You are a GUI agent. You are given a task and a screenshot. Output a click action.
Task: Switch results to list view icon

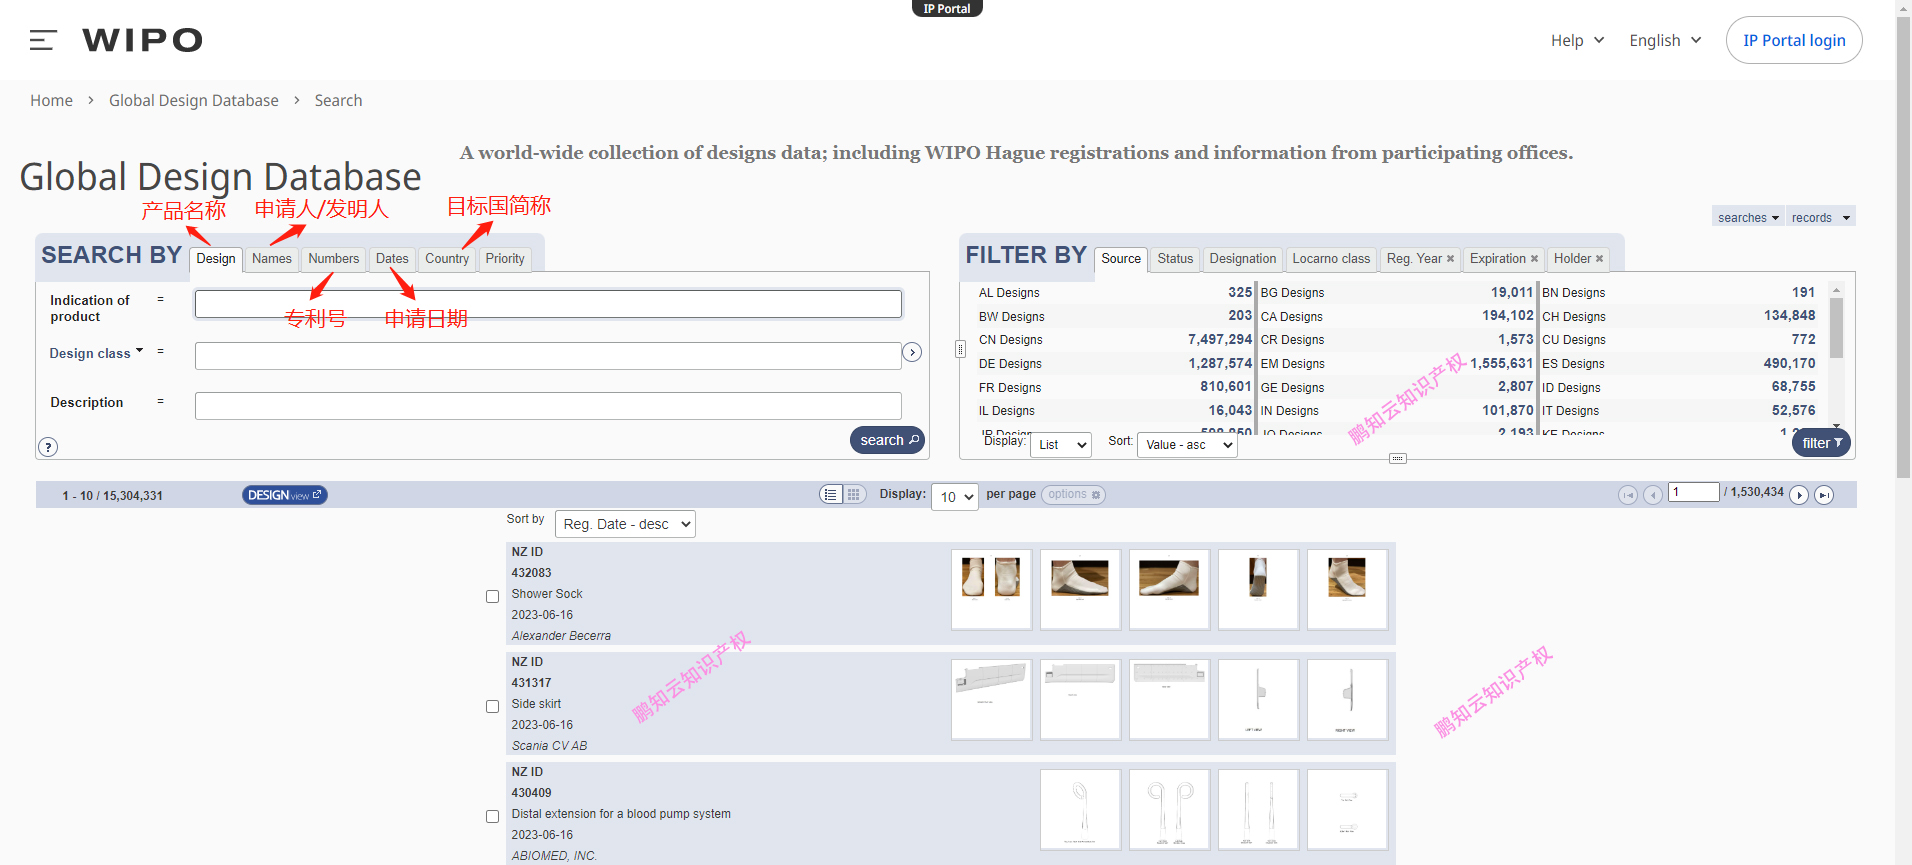pyautogui.click(x=831, y=494)
